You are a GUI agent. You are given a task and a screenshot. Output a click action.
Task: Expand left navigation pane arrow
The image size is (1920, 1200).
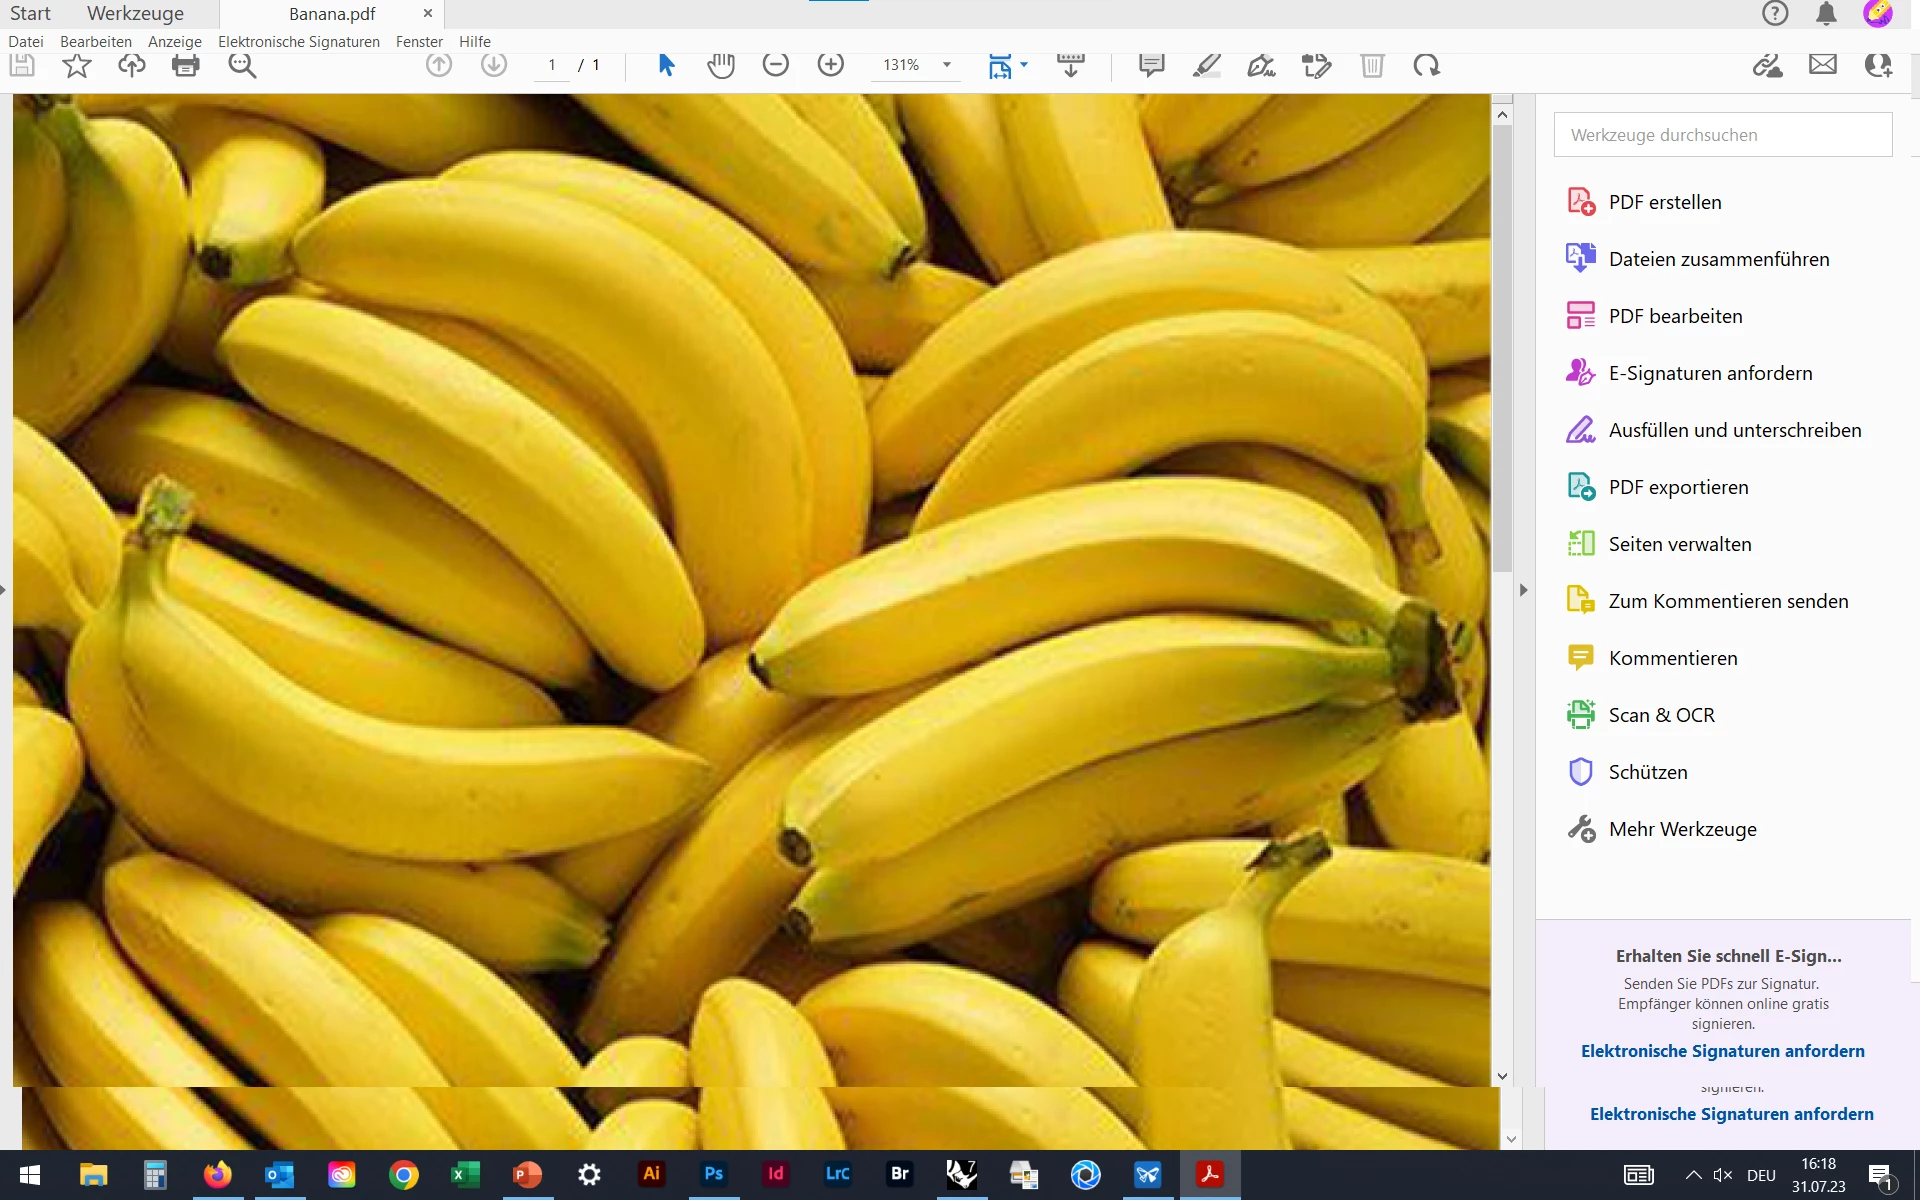click(4, 590)
